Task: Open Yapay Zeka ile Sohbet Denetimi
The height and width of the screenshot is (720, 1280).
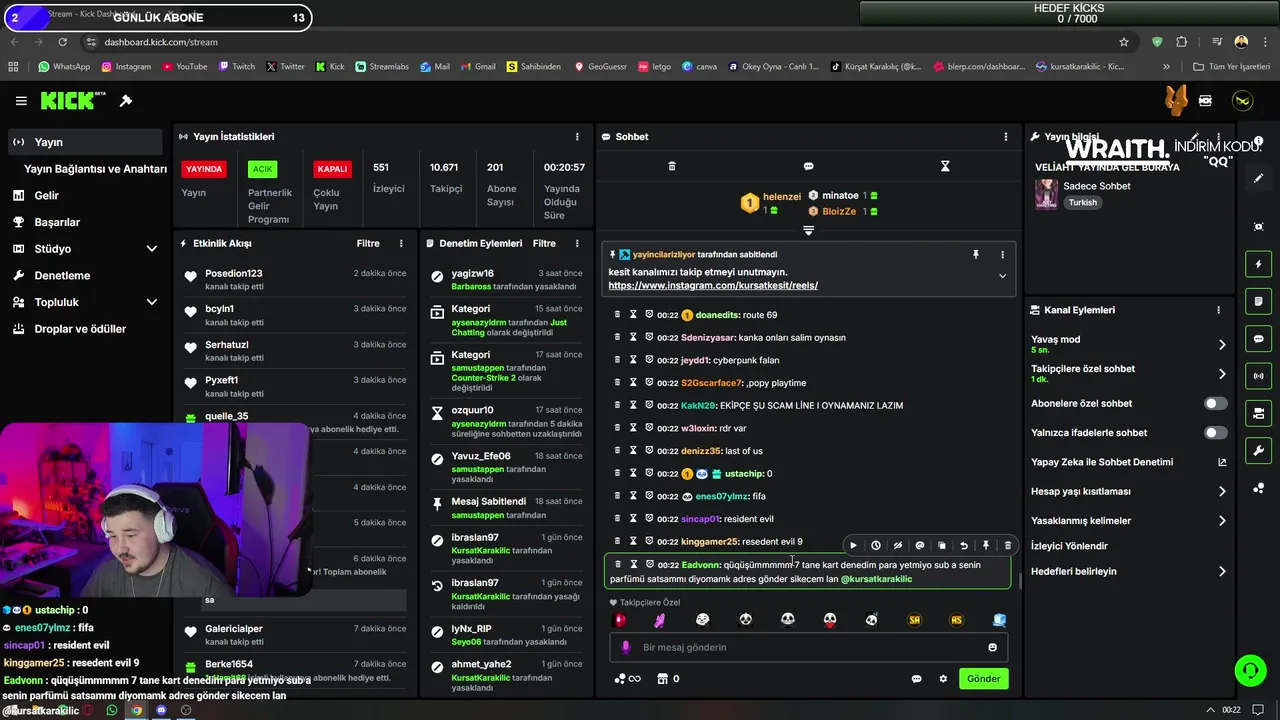Action: (x=1128, y=463)
